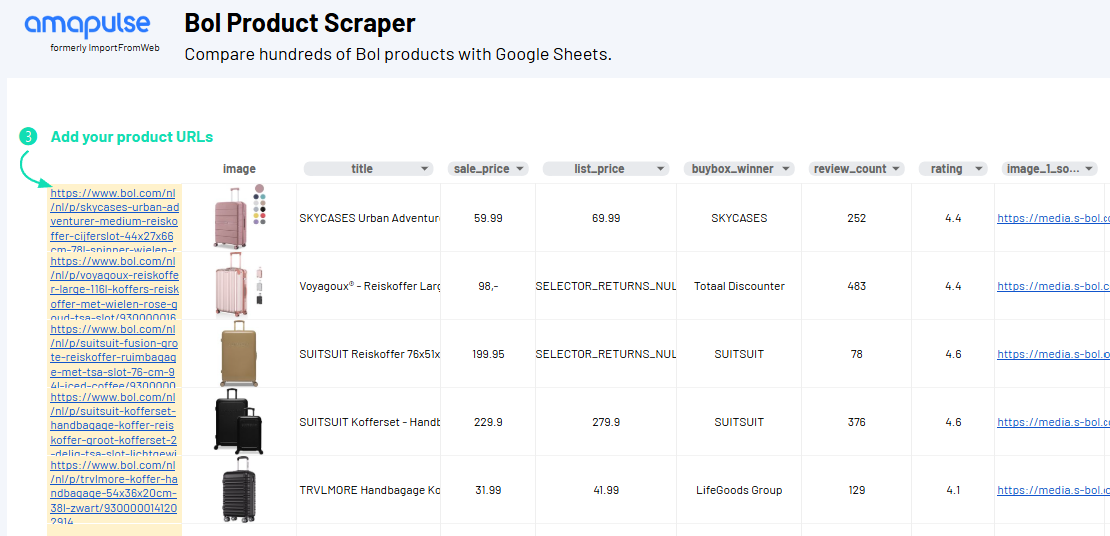
Task: Select buybox winner cell Totaal Discounter
Action: pyautogui.click(x=739, y=286)
